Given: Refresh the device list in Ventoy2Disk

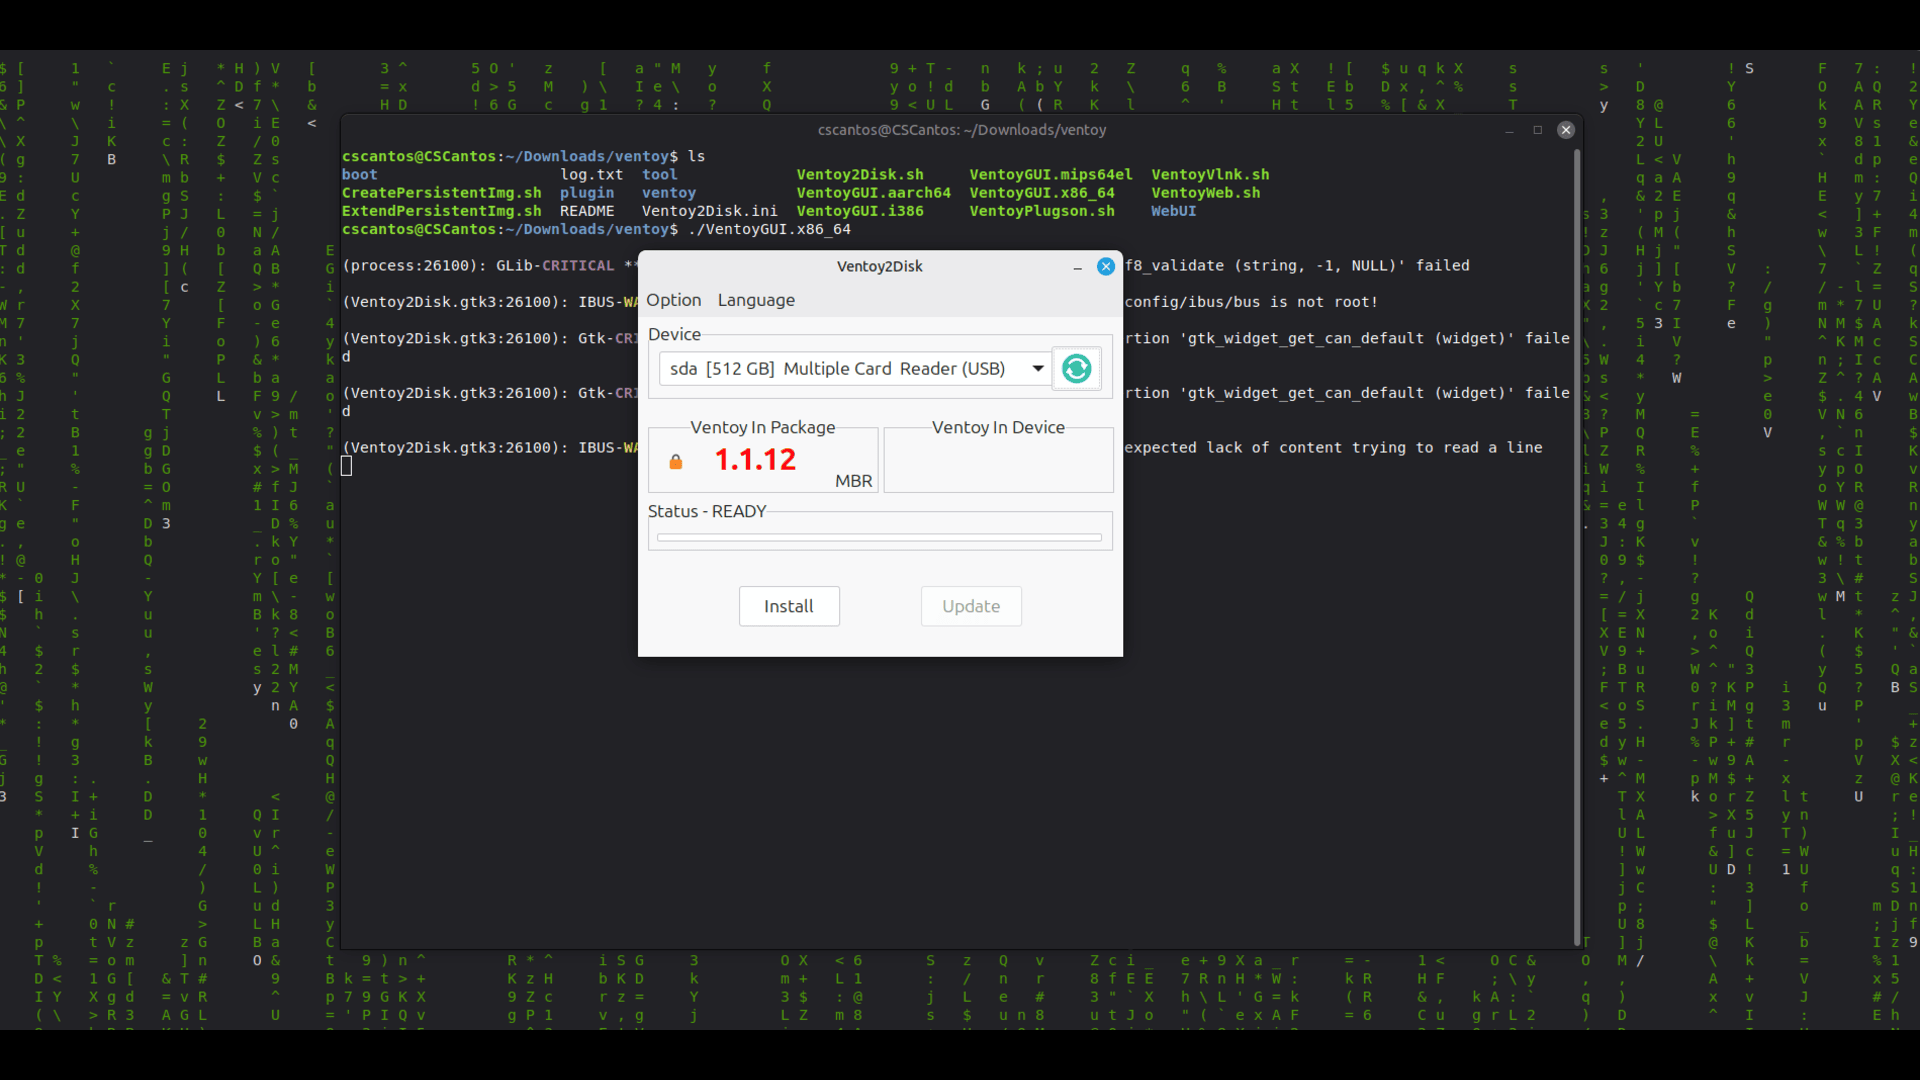Looking at the screenshot, I should coord(1076,369).
